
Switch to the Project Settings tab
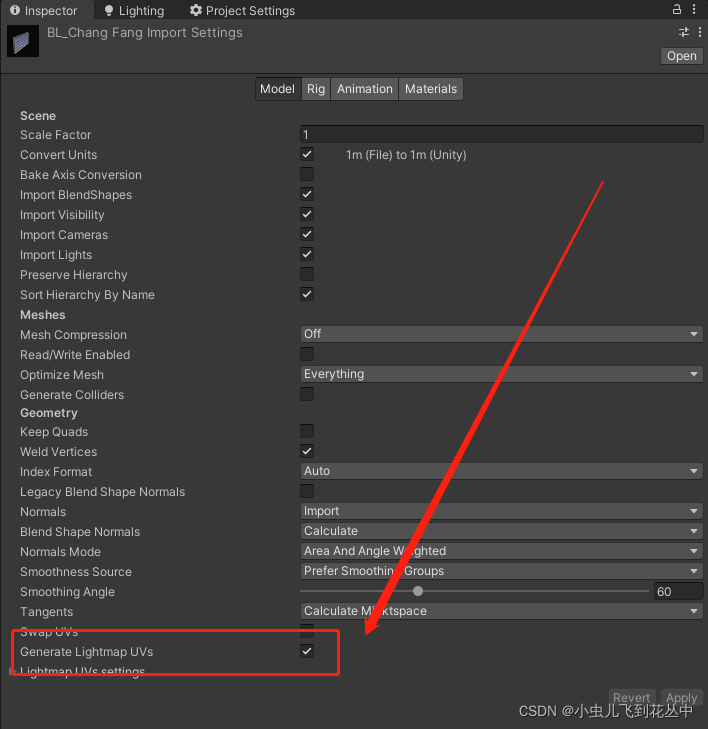tap(243, 10)
